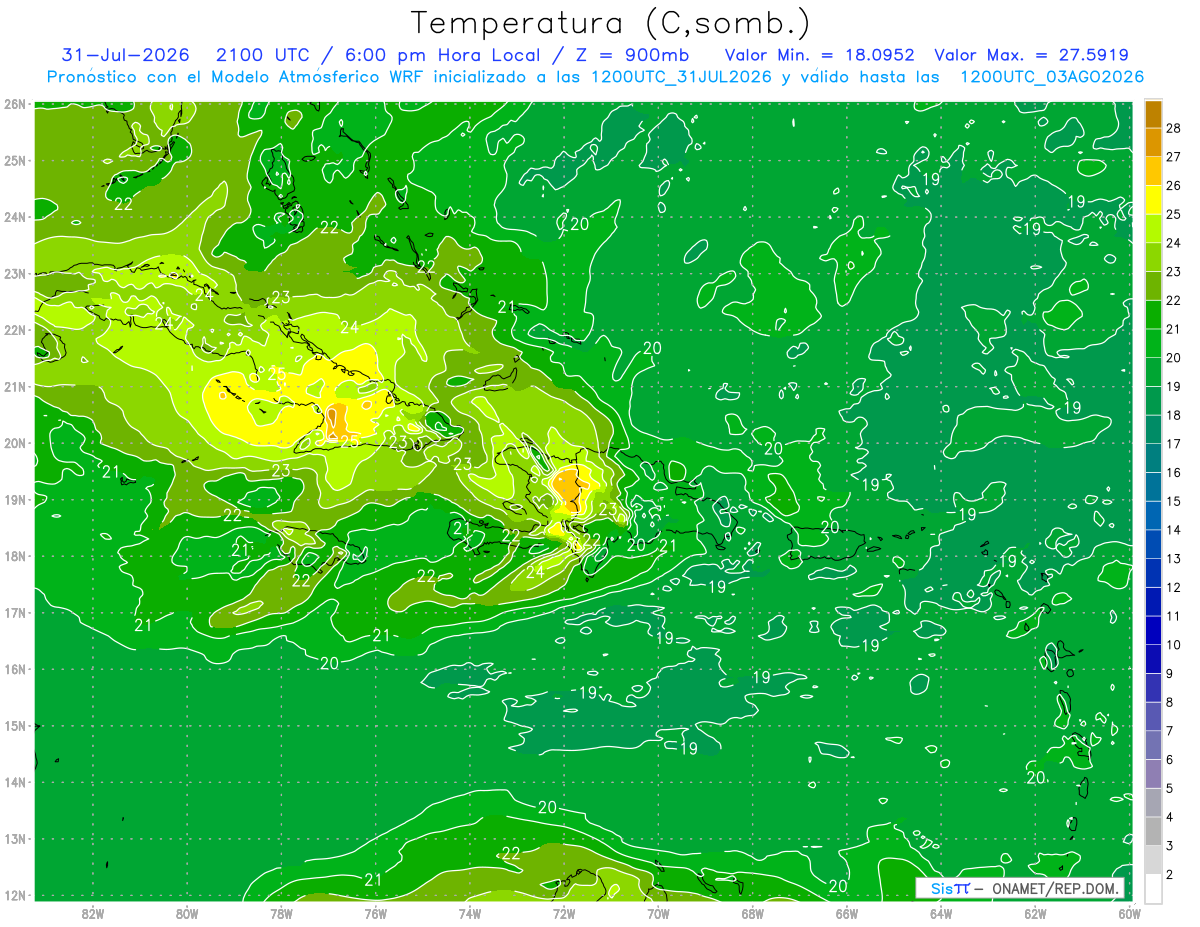Click the legend swatch between values 5 and 6

1153,774
